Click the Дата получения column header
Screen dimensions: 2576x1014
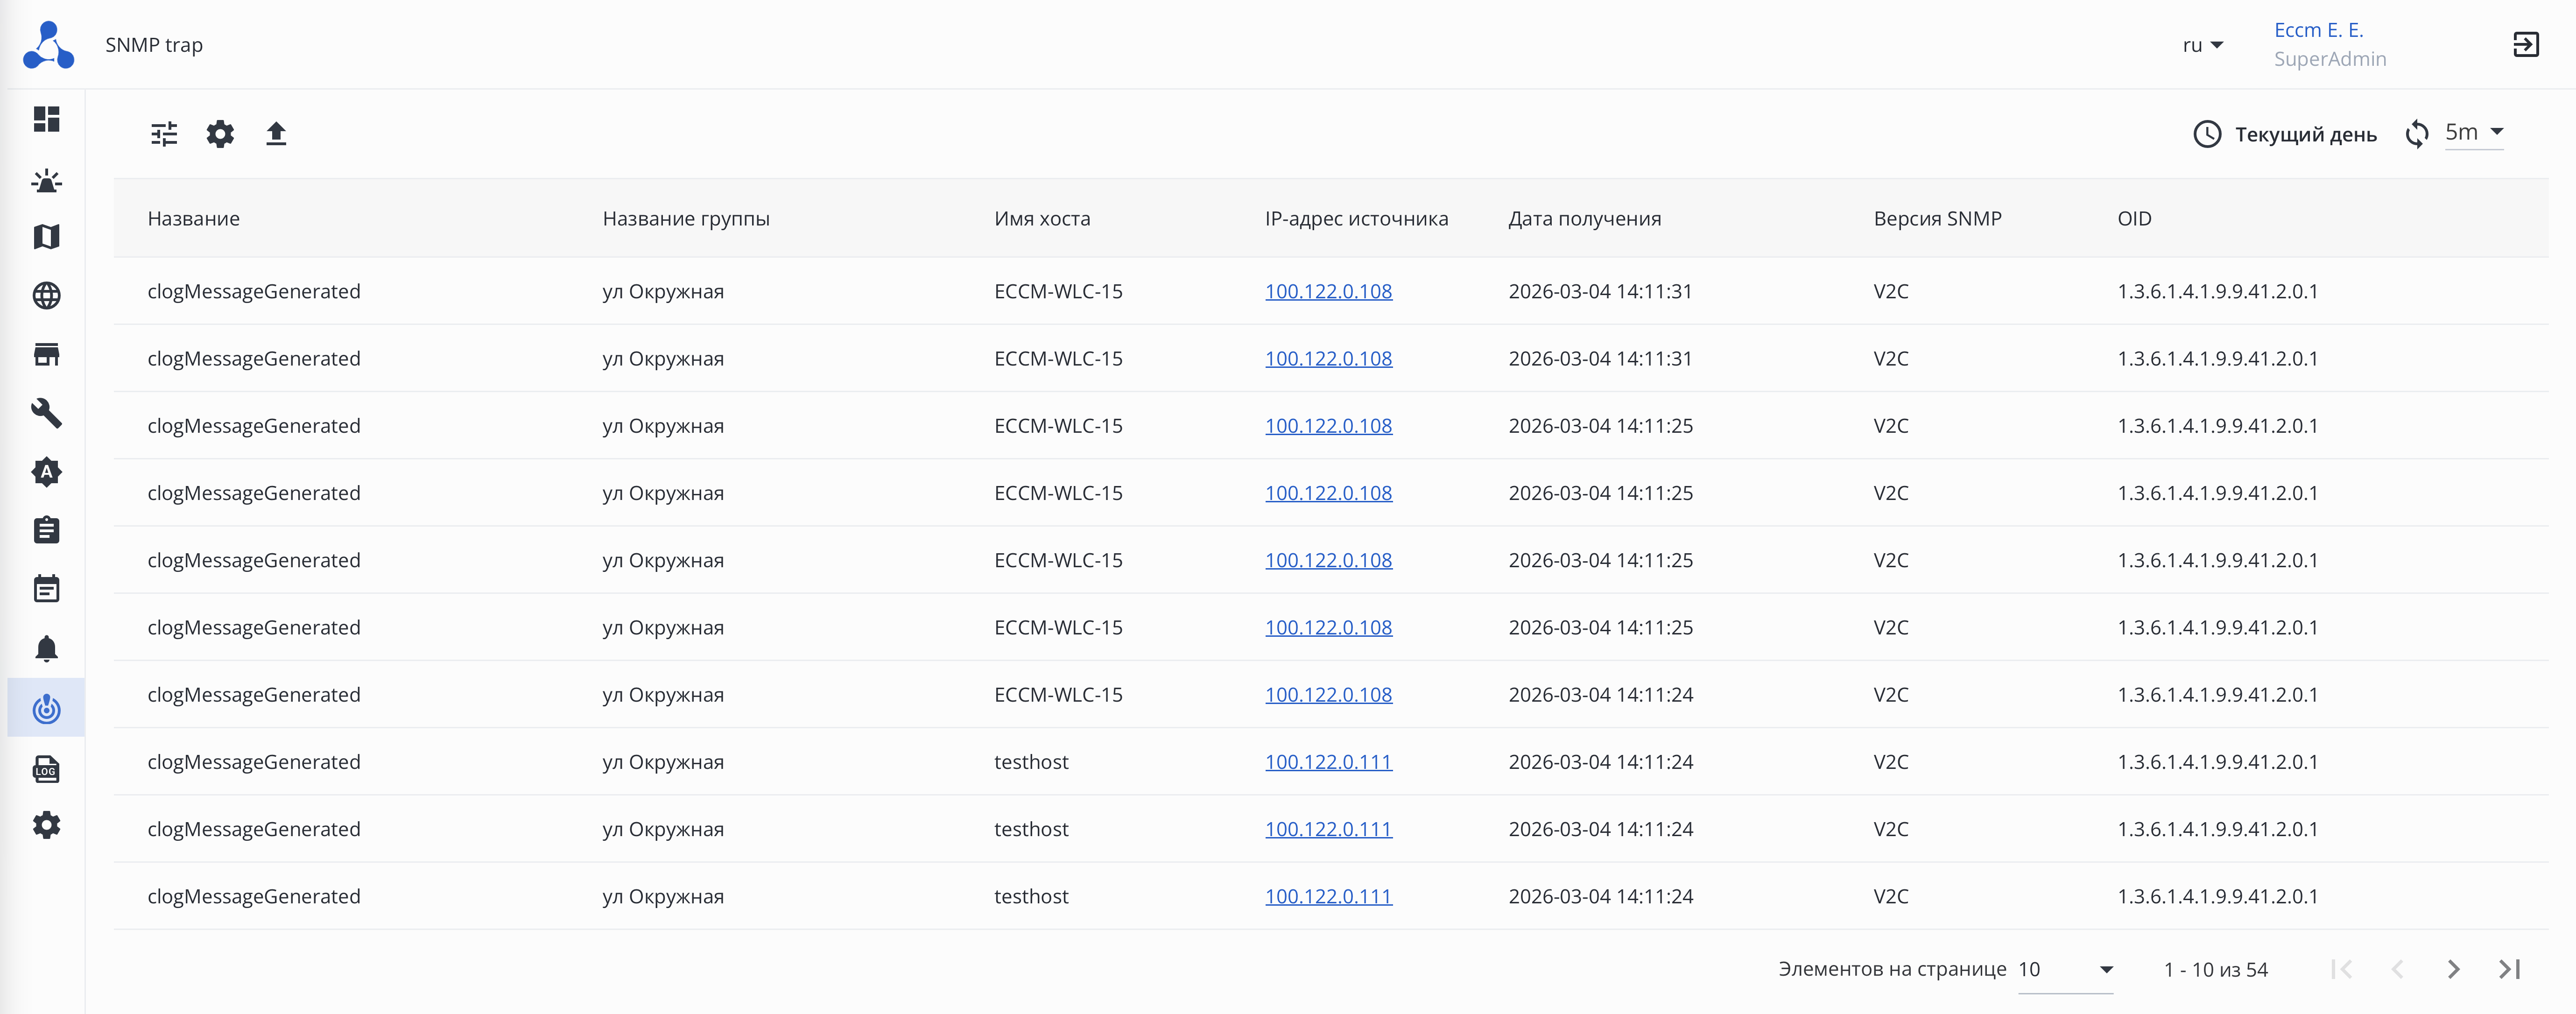[x=1584, y=219]
